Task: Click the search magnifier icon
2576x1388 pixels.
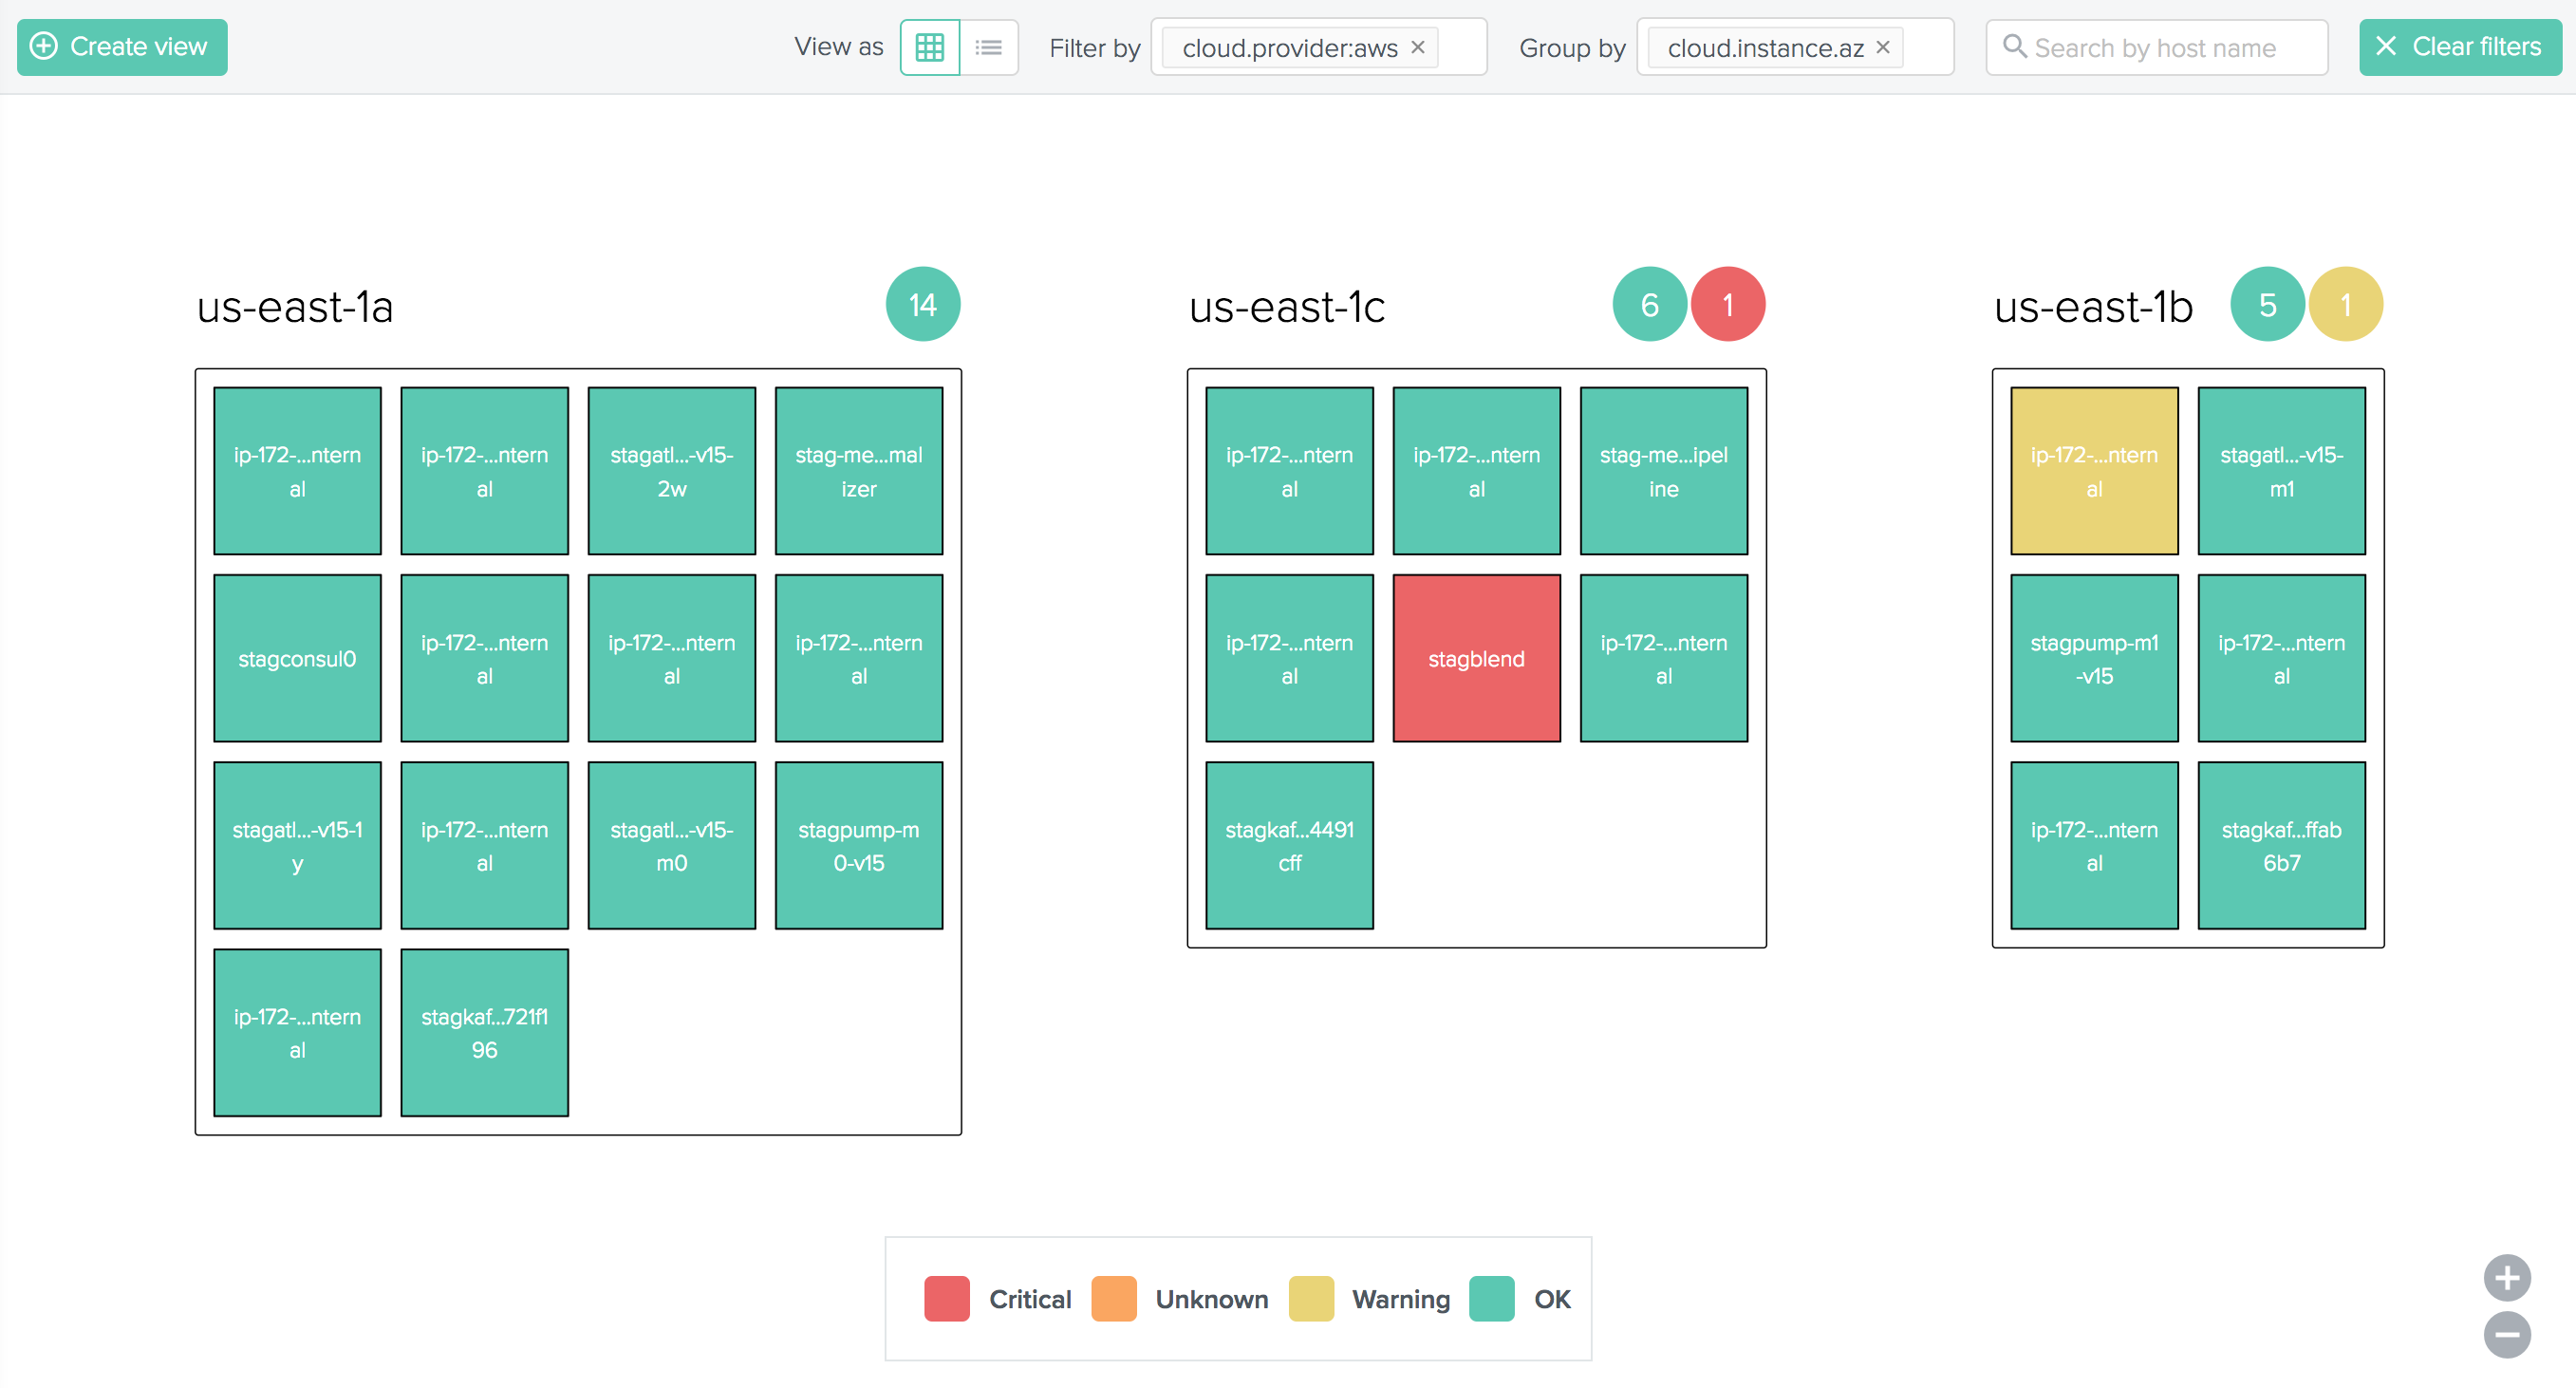Action: [2016, 47]
